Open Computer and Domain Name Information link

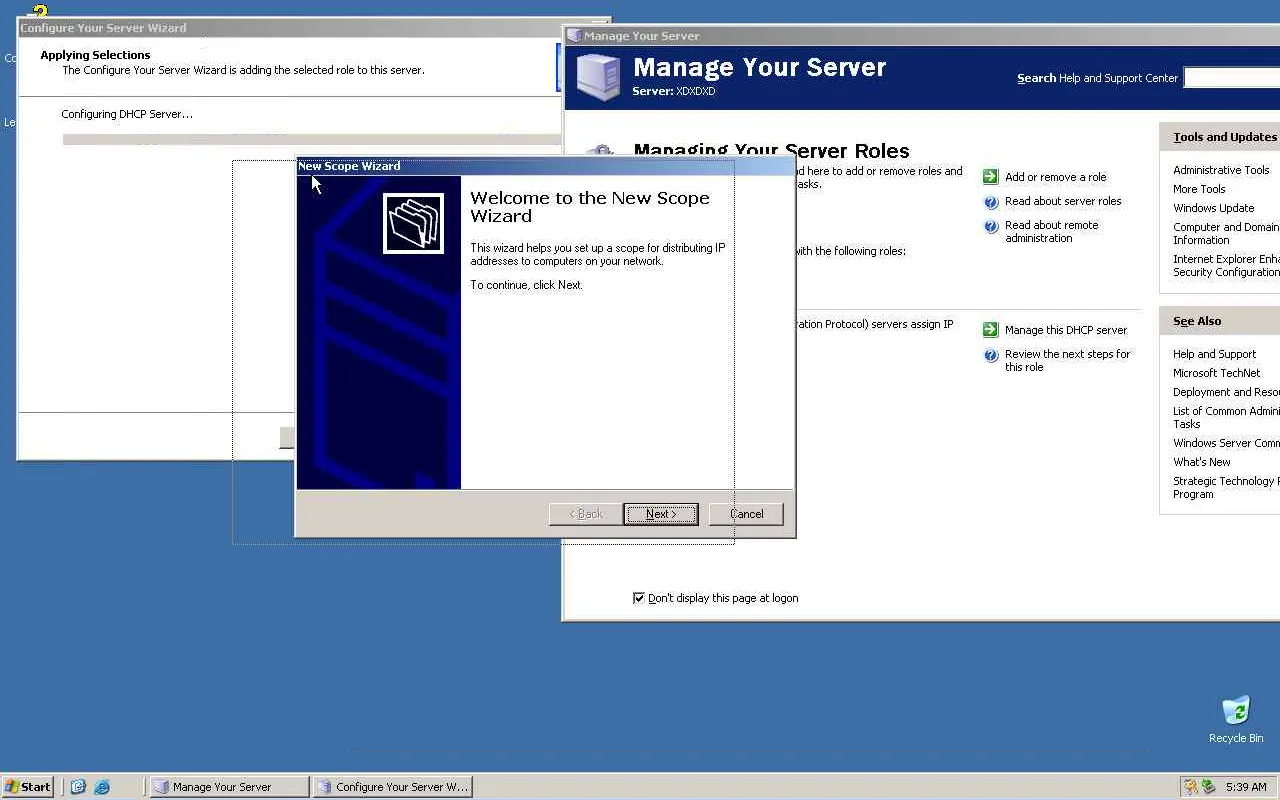click(x=1226, y=234)
